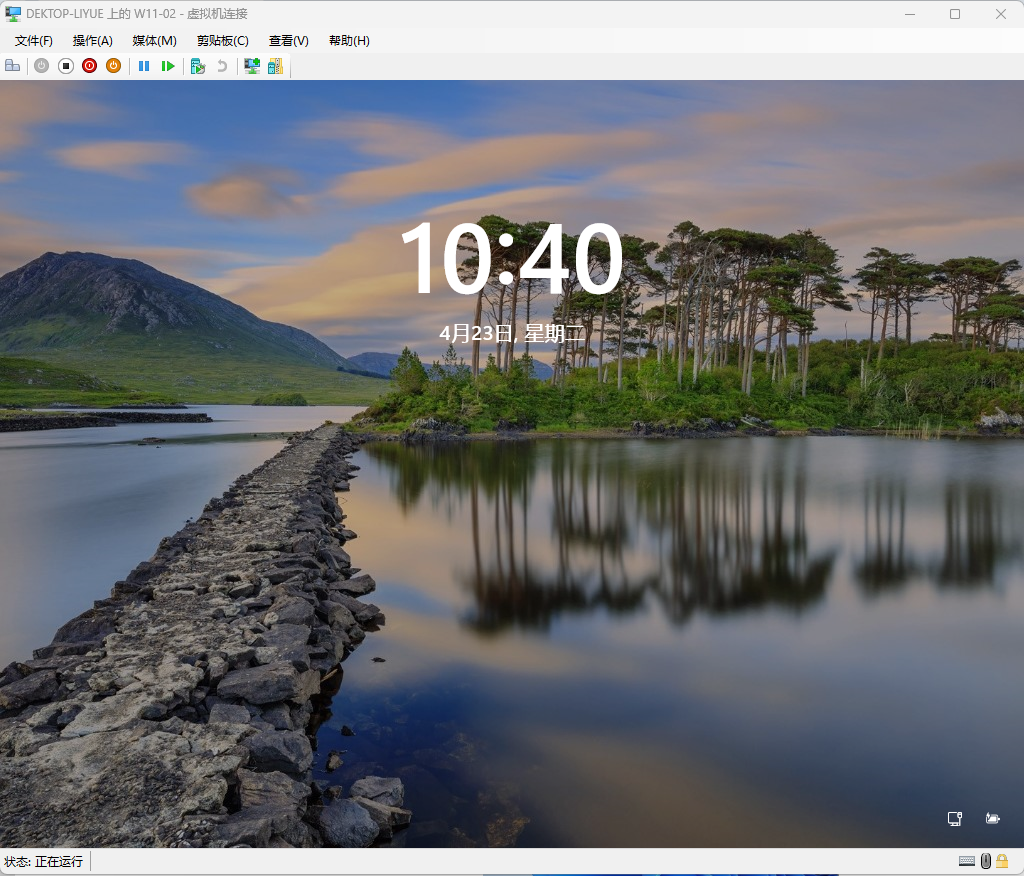Click the 10:40 clock to dismiss the lock screen
The image size is (1024, 876).
(511, 259)
